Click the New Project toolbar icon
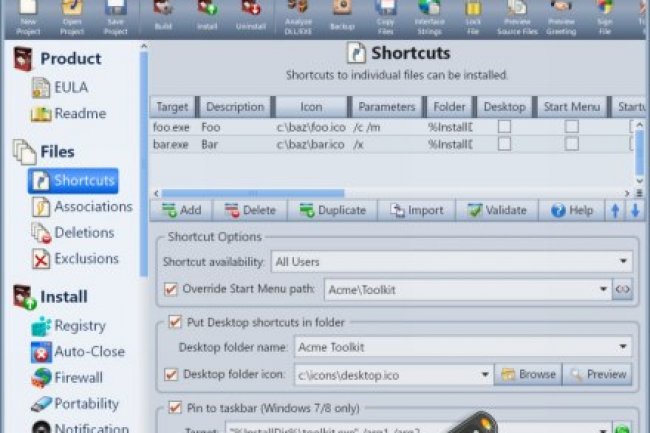The width and height of the screenshot is (650, 433). click(x=27, y=12)
